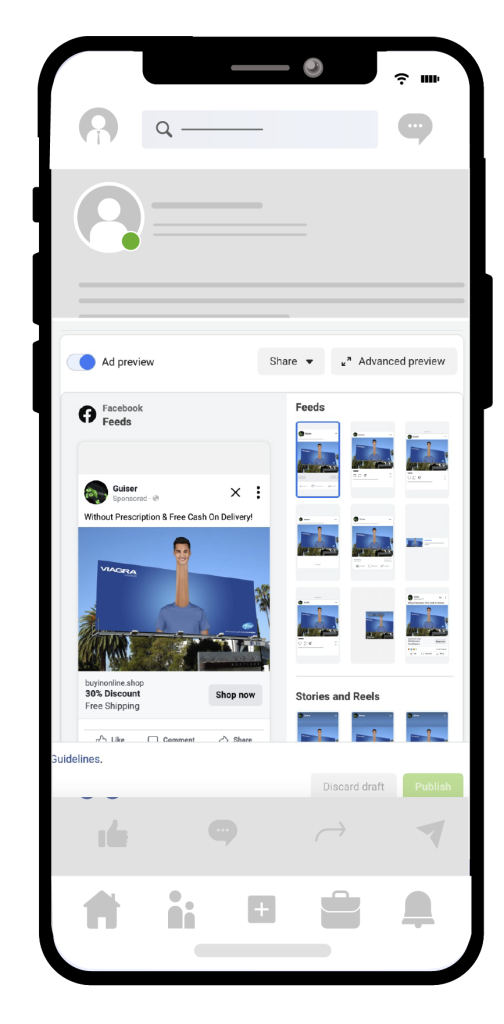
Task: Open the chat bubble messages icon
Action: click(415, 128)
